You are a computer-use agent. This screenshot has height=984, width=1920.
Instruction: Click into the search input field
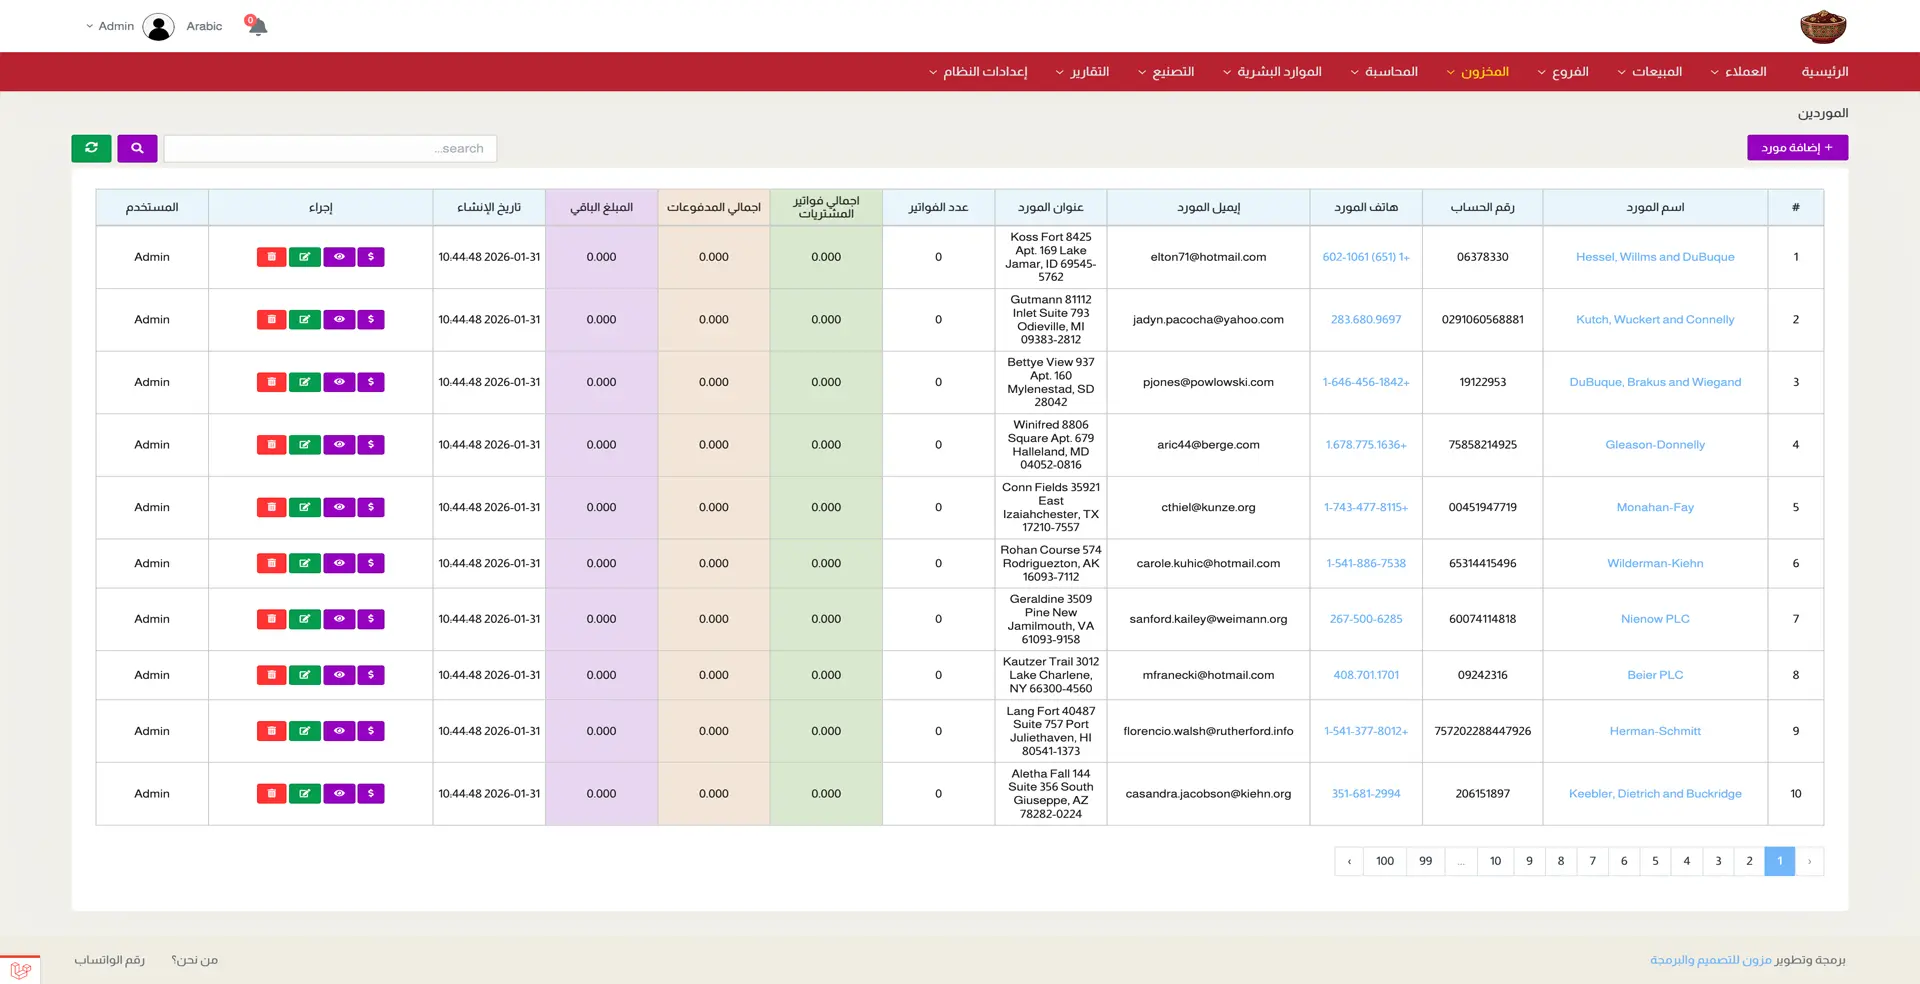pyautogui.click(x=330, y=149)
